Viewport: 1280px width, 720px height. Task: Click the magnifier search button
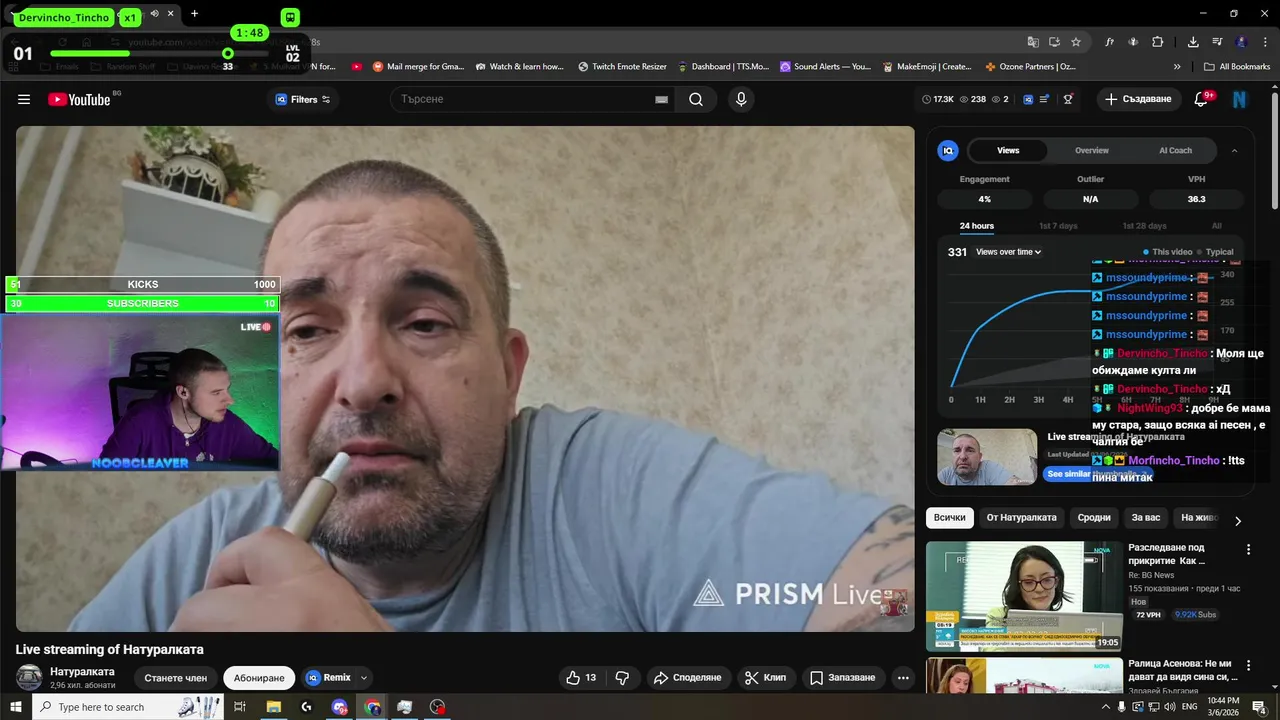(x=696, y=99)
